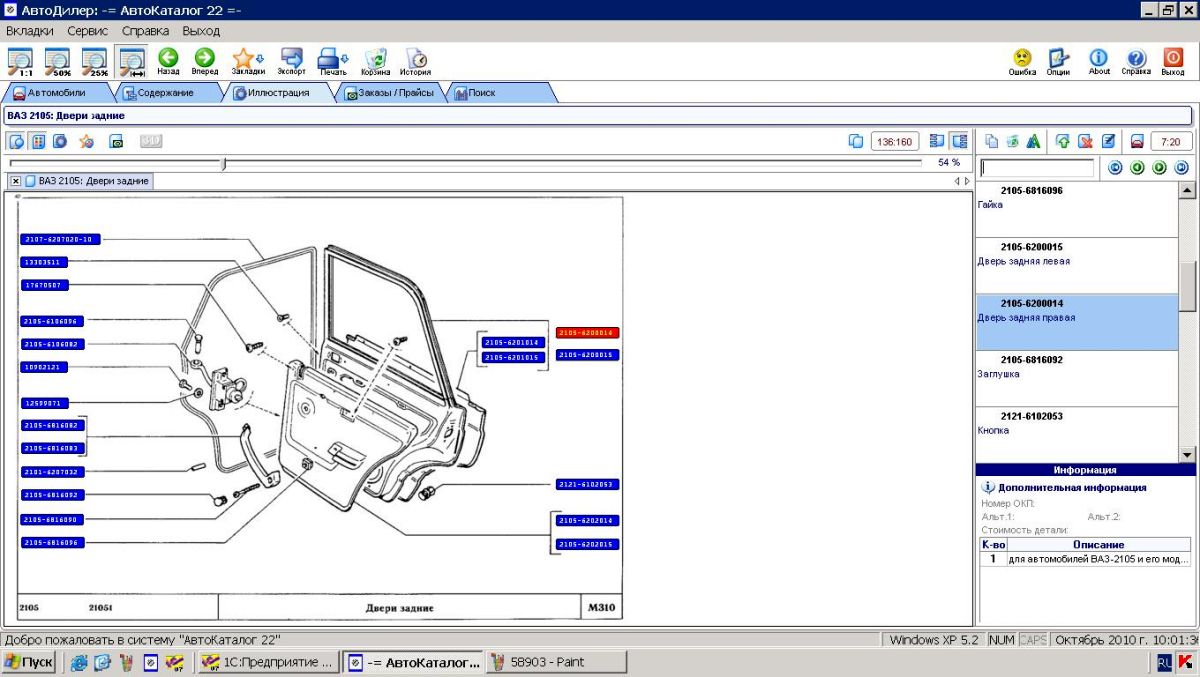
Task: Select the ВАЗ 2105: Двери задние document tab
Action: click(87, 181)
